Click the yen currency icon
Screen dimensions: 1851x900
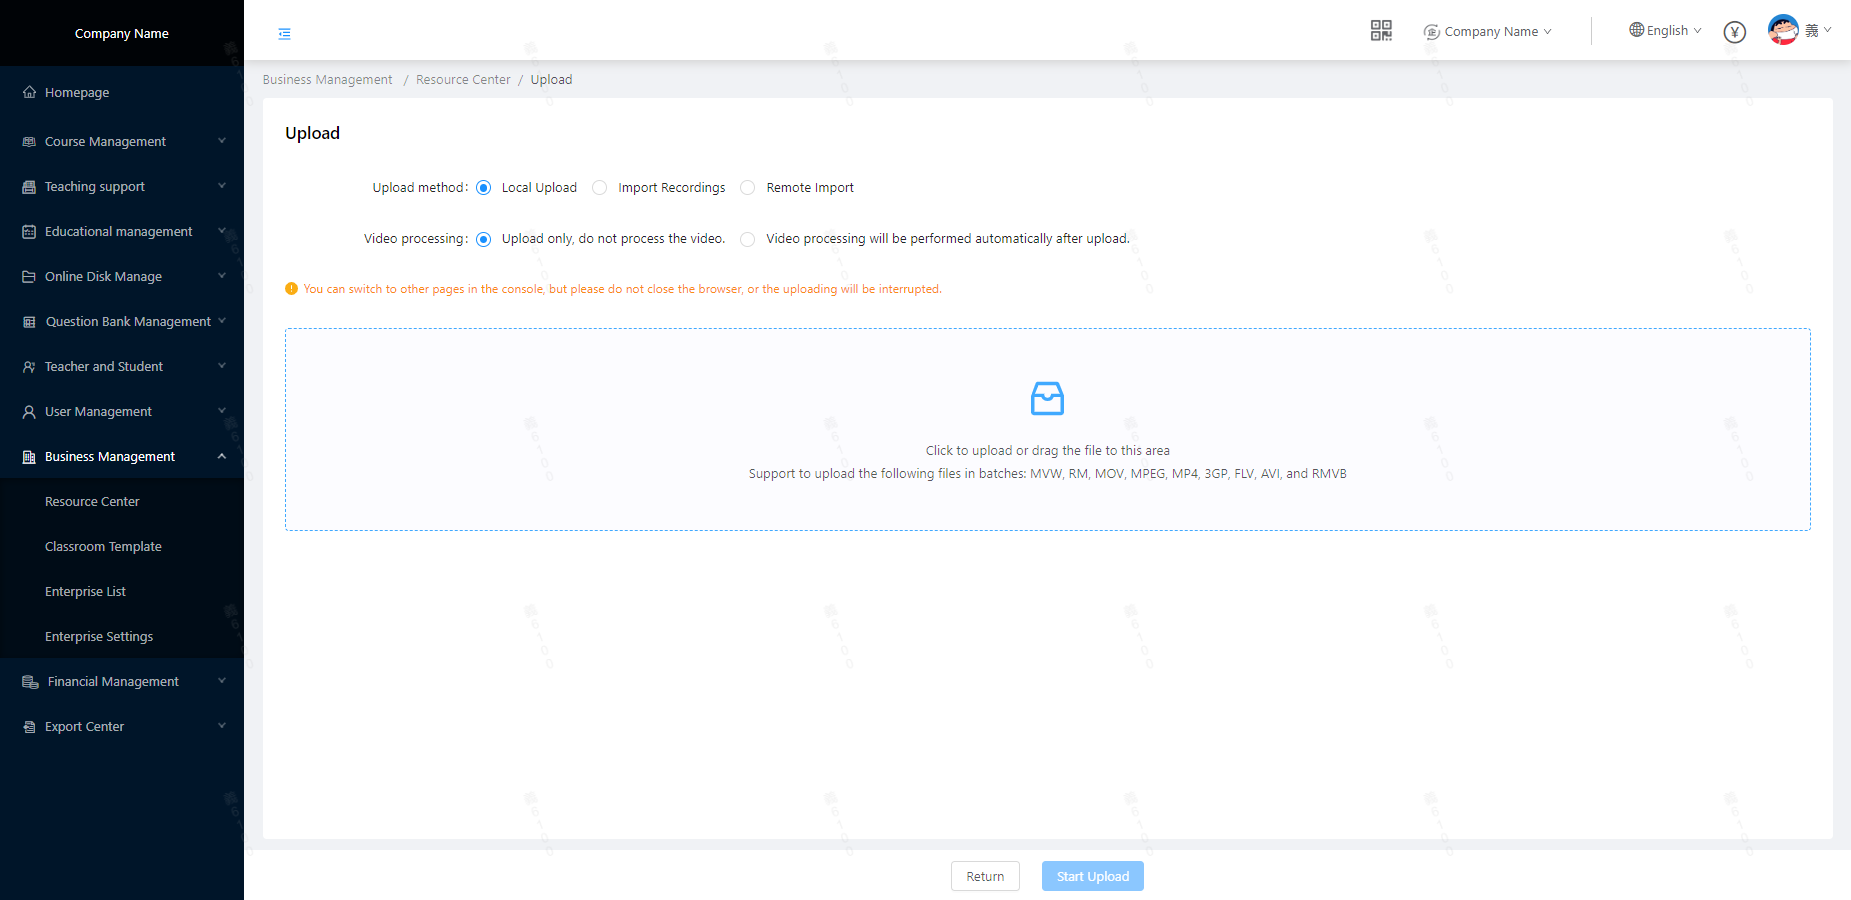(1735, 32)
